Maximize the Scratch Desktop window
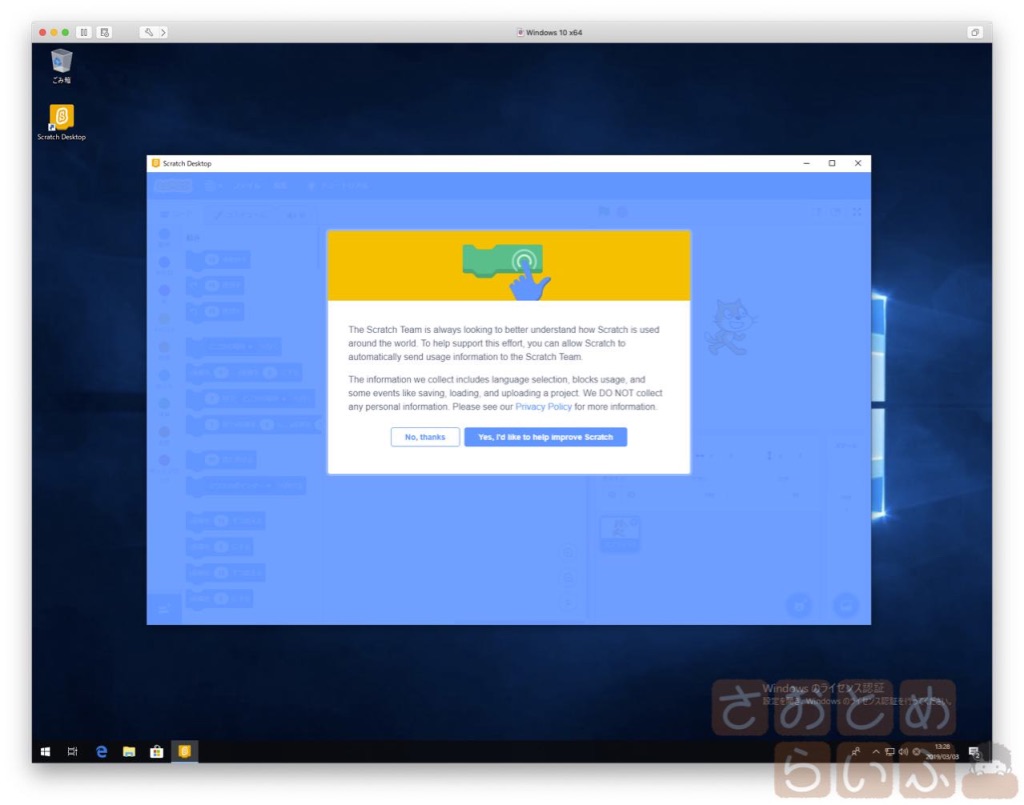The image size is (1024, 805). pos(832,163)
